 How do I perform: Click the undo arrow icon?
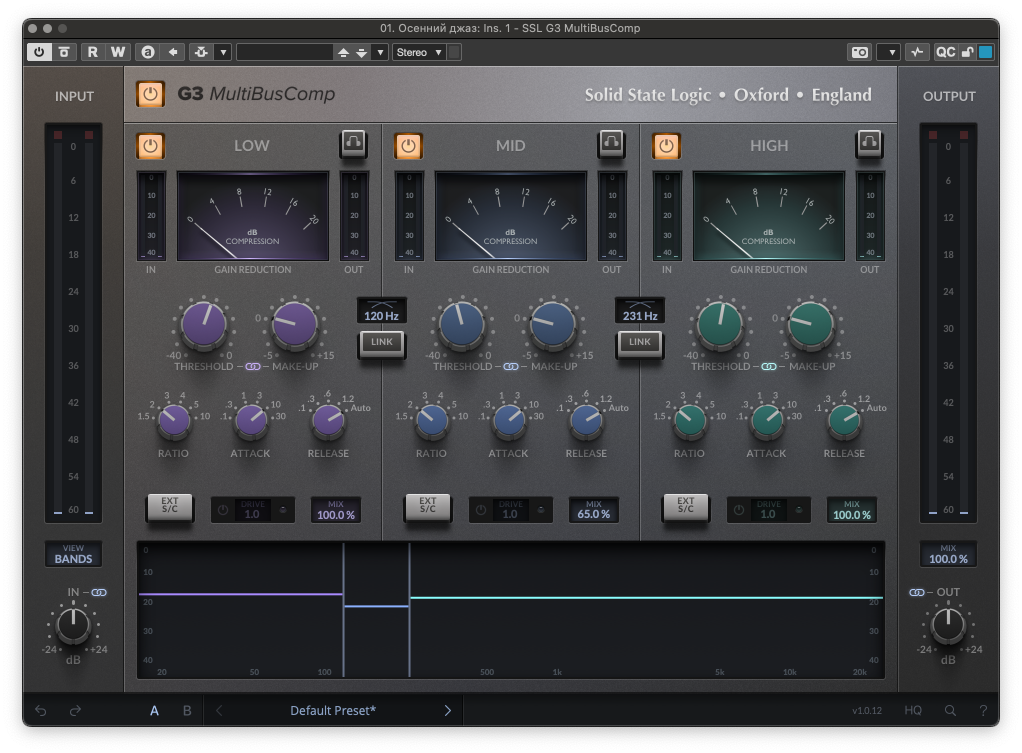[x=40, y=711]
